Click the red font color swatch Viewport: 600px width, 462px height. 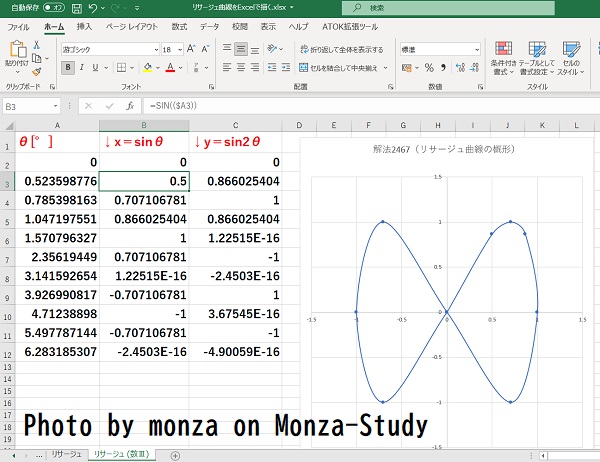coord(170,69)
